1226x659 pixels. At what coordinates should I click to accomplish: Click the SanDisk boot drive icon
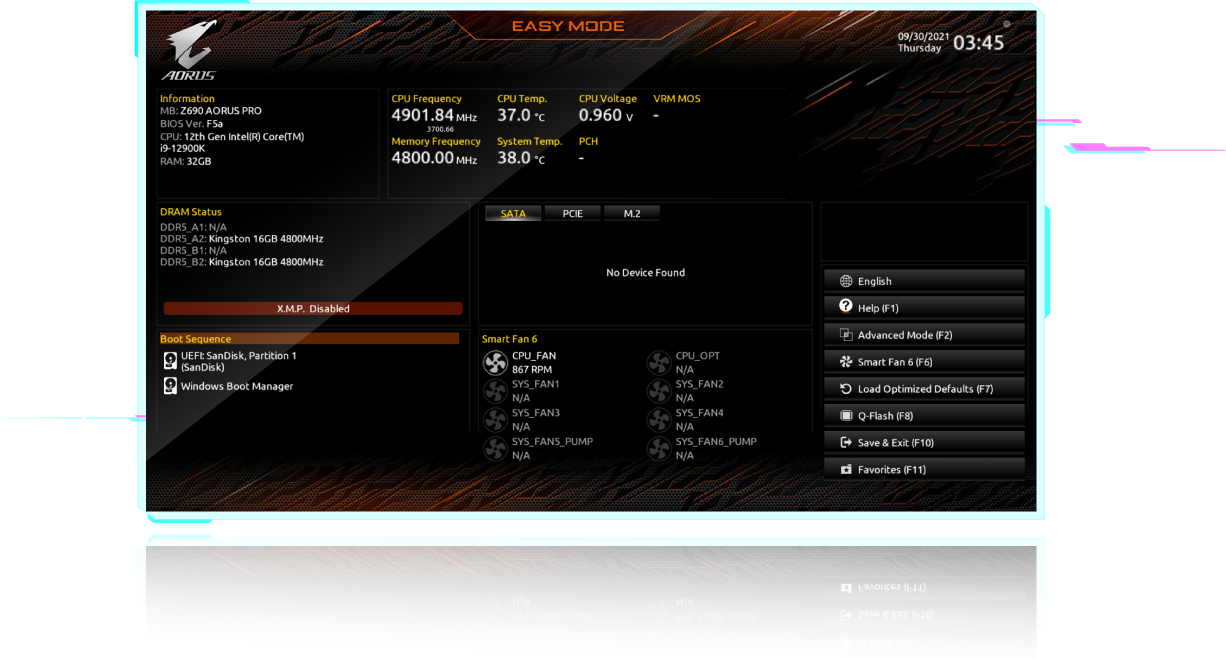point(169,360)
